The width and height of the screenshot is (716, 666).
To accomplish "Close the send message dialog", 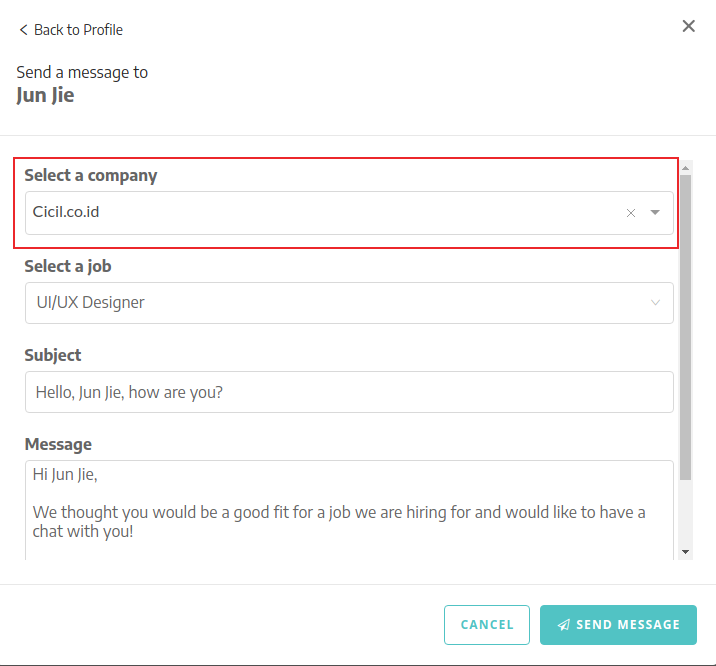I will point(688,26).
